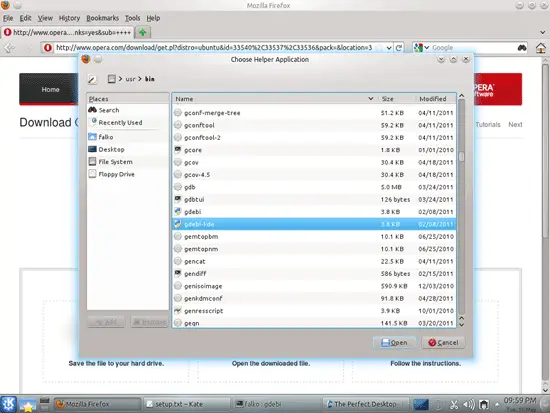
Task: Click the Firefox reload icon in the address bar
Action: click(399, 48)
